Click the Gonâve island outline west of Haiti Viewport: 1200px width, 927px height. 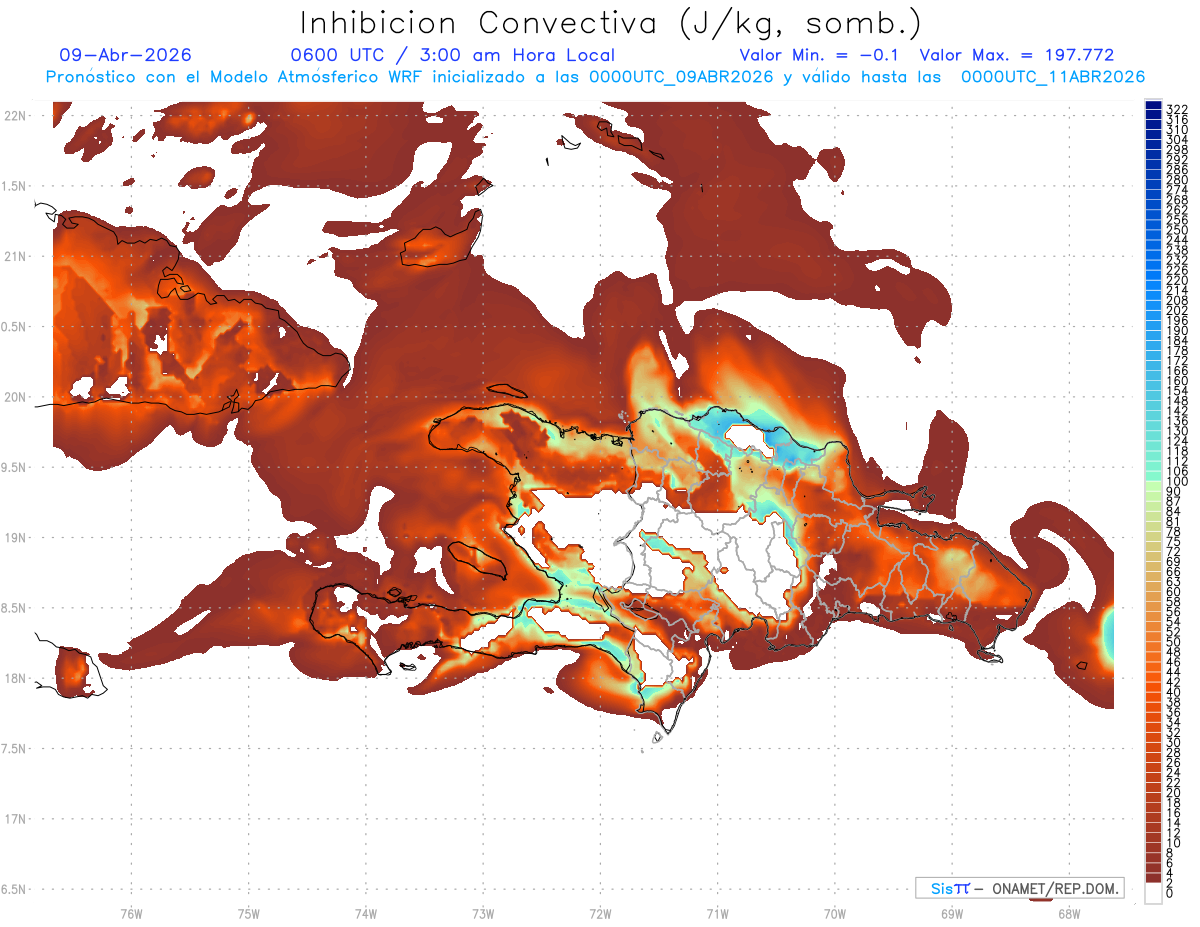(478, 560)
